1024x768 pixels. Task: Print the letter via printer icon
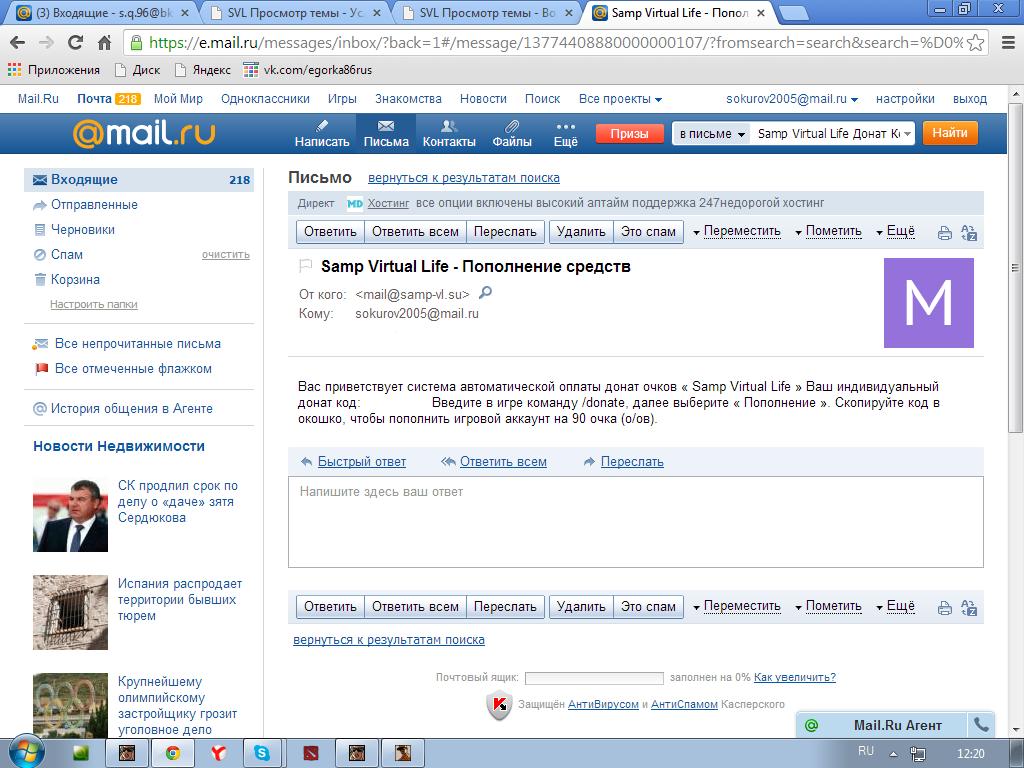pos(944,232)
